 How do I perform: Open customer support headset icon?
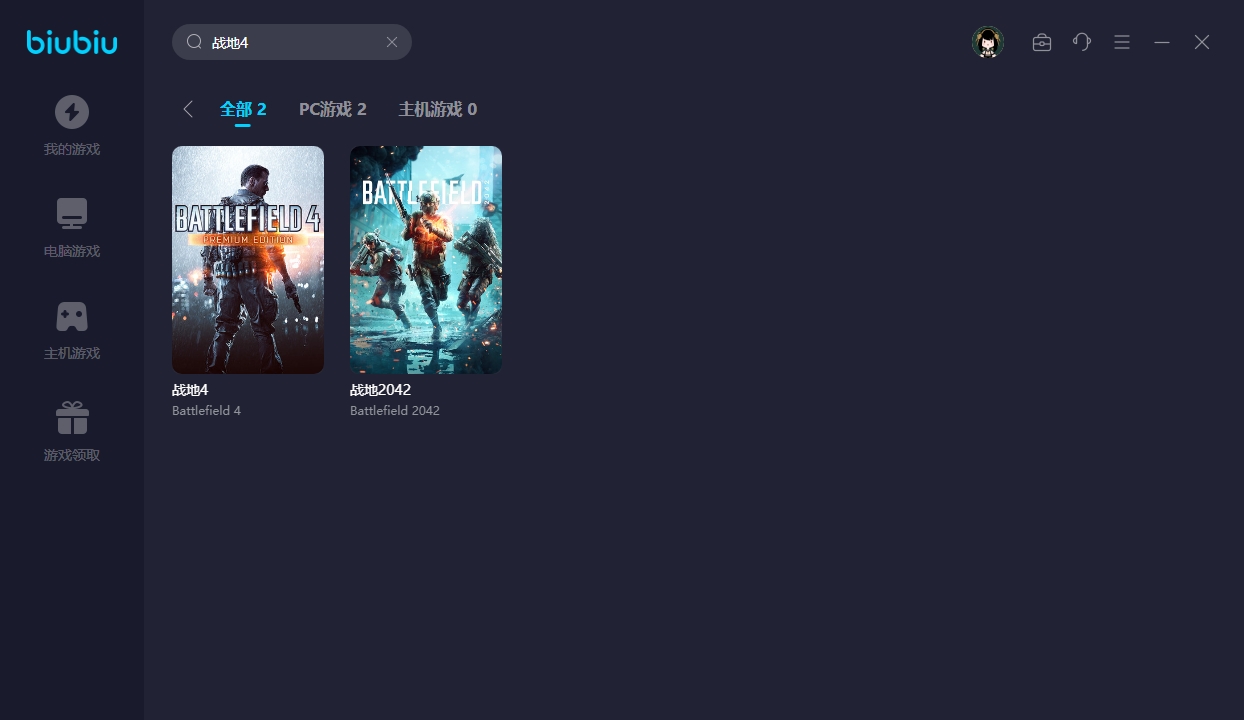(1082, 42)
